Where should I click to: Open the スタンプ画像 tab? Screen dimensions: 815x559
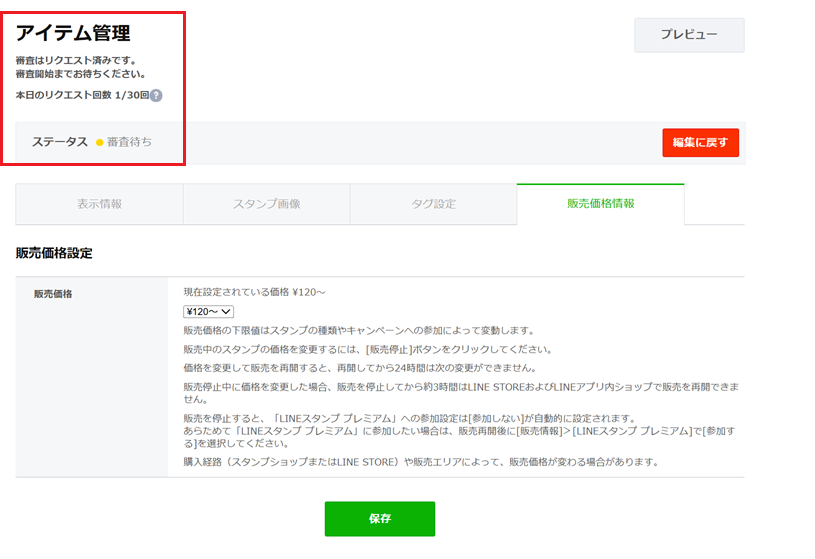point(266,204)
